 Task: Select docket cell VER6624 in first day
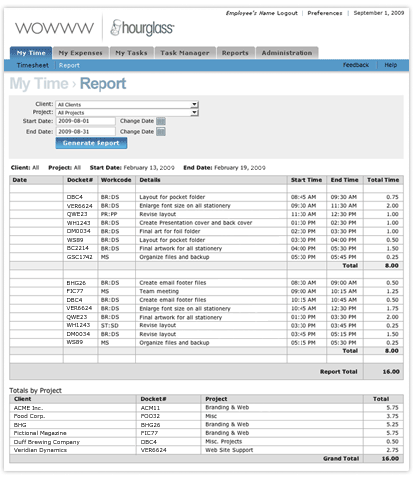point(80,206)
